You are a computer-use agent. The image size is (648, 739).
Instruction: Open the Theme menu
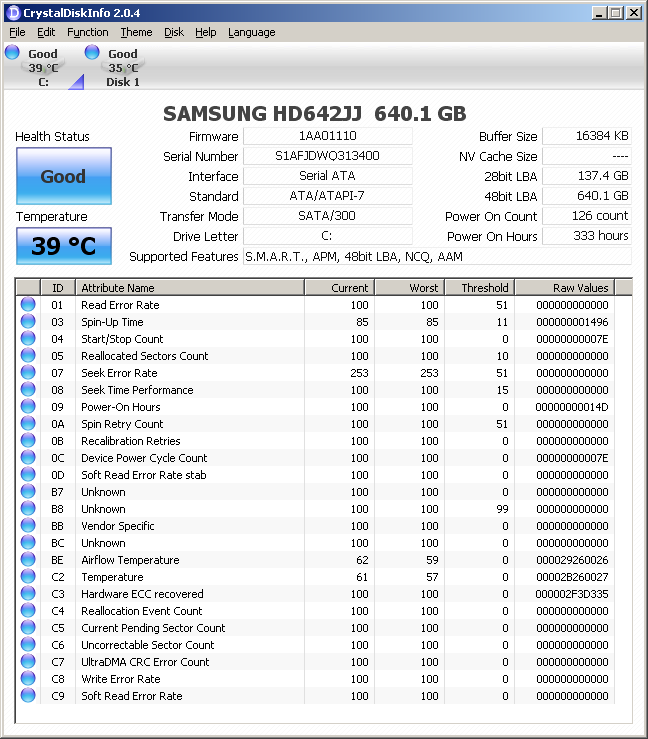(x=136, y=32)
